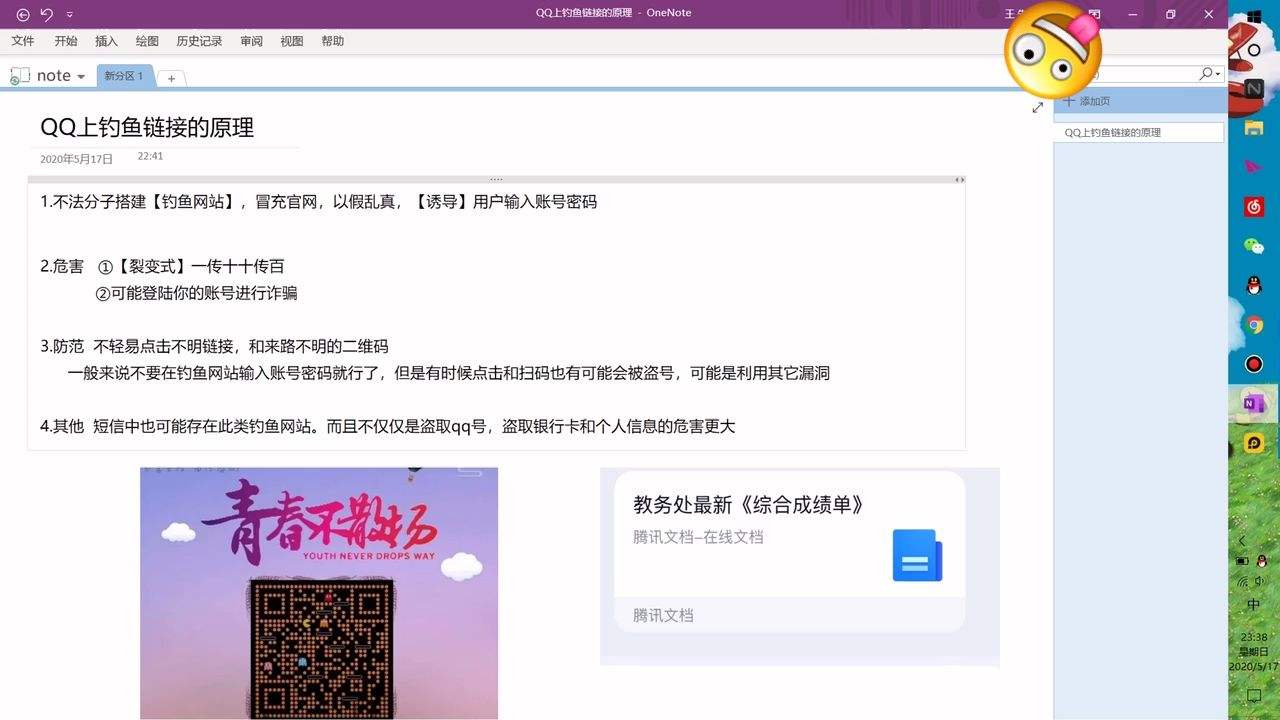The width and height of the screenshot is (1280, 720).
Task: Open WeChat from the taskbar
Action: click(x=1254, y=246)
